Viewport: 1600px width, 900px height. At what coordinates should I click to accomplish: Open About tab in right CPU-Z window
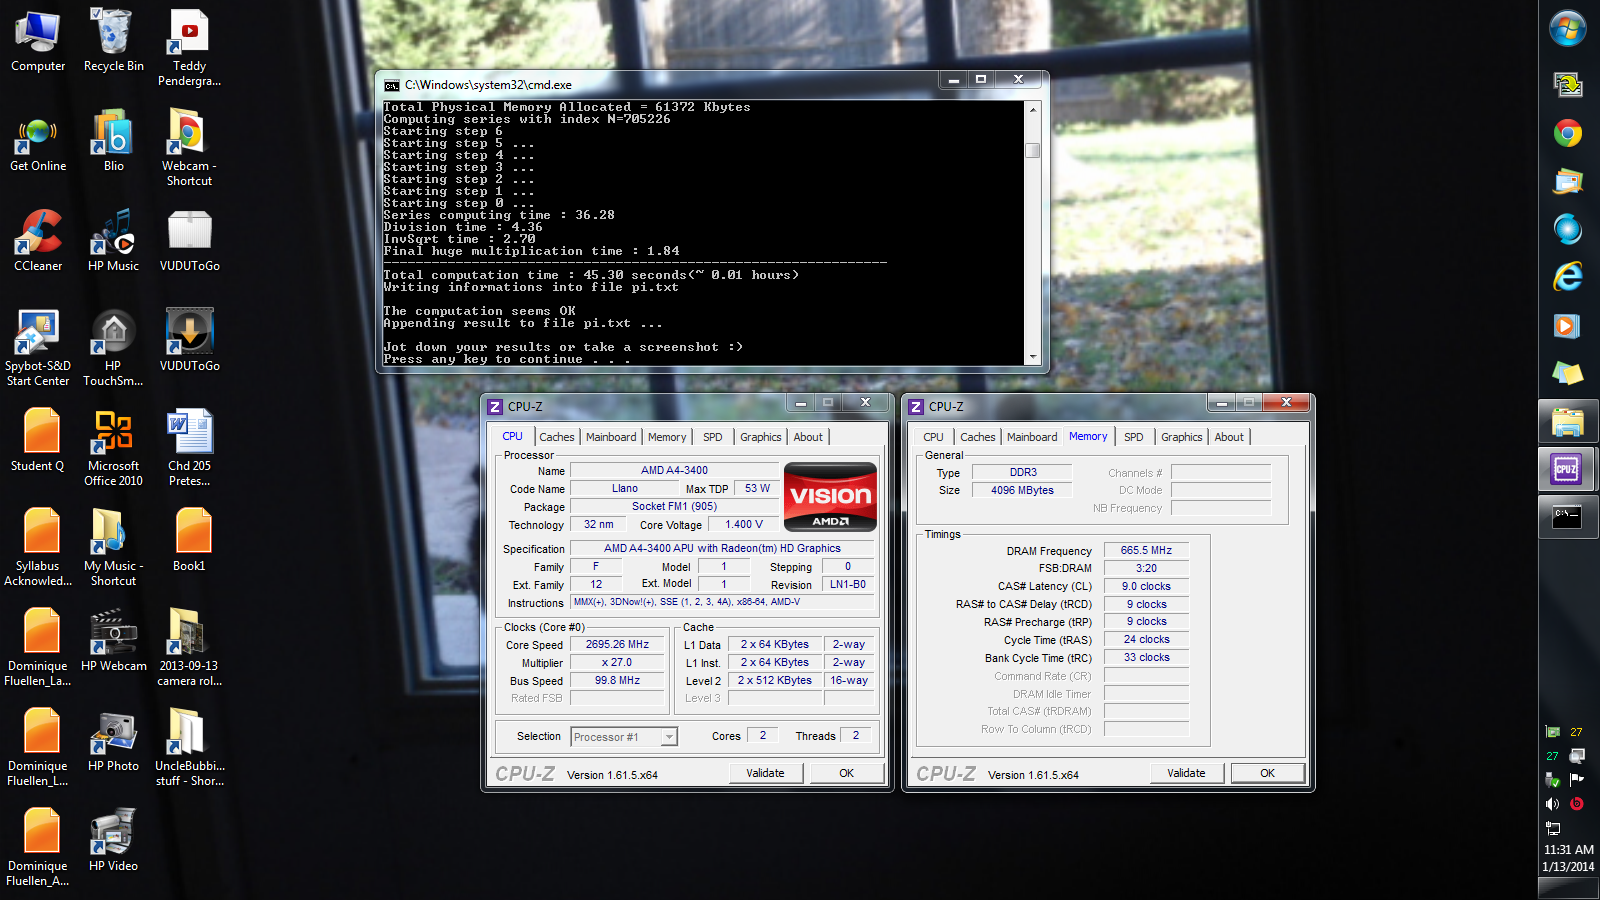[1229, 437]
